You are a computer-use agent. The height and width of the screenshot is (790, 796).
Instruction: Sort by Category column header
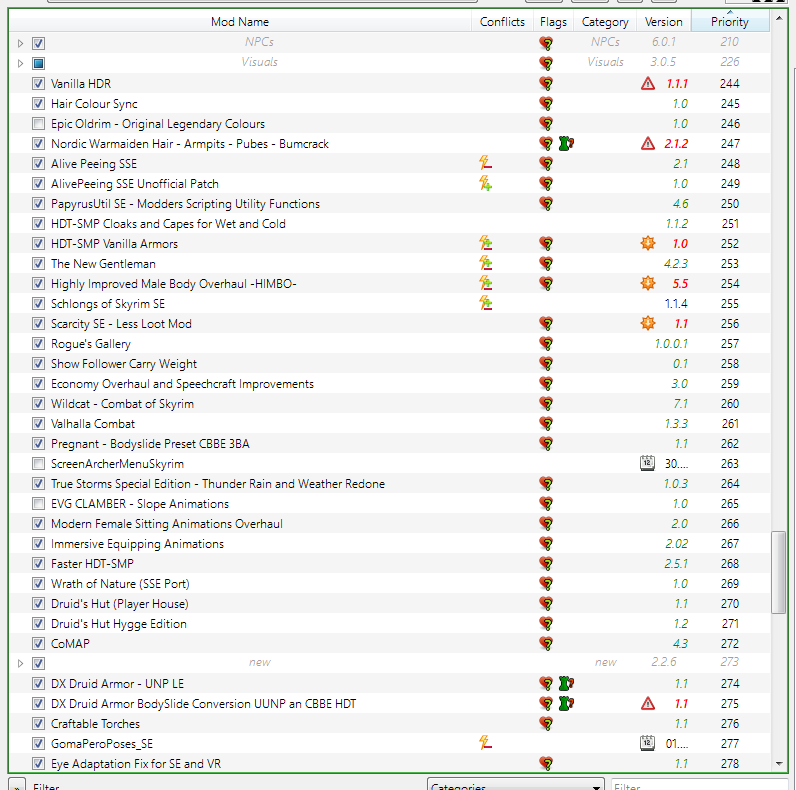[605, 22]
